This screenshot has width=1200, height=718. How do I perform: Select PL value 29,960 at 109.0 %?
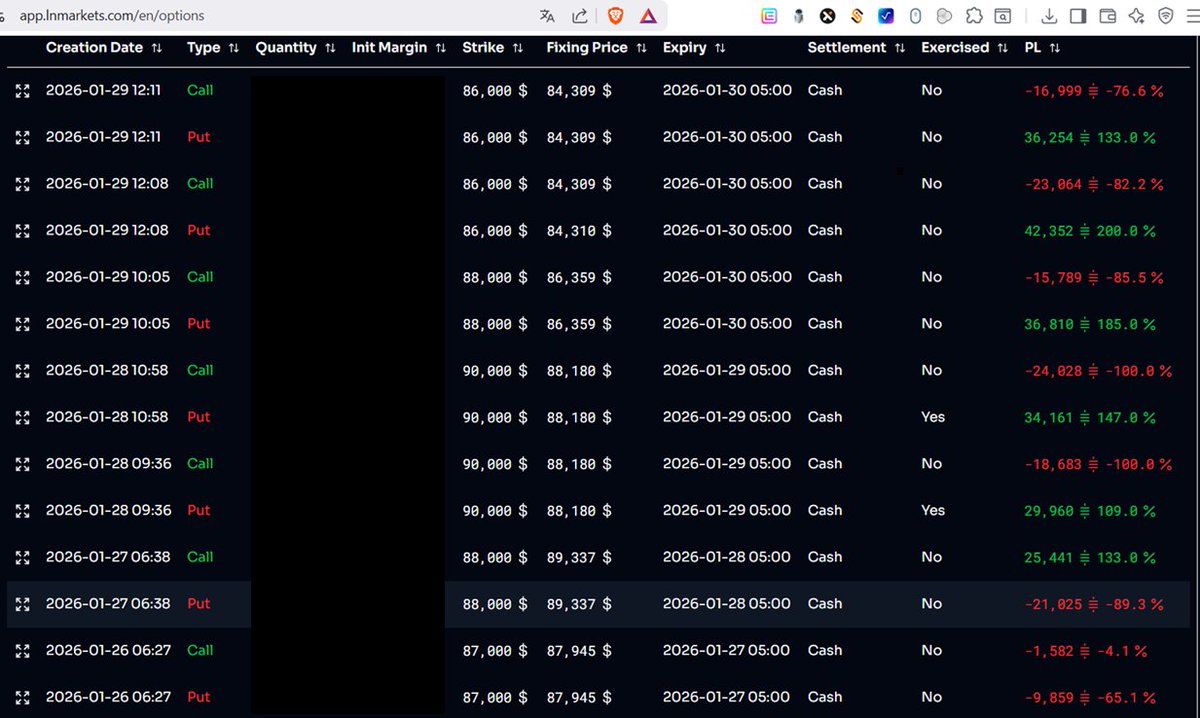(x=1090, y=511)
